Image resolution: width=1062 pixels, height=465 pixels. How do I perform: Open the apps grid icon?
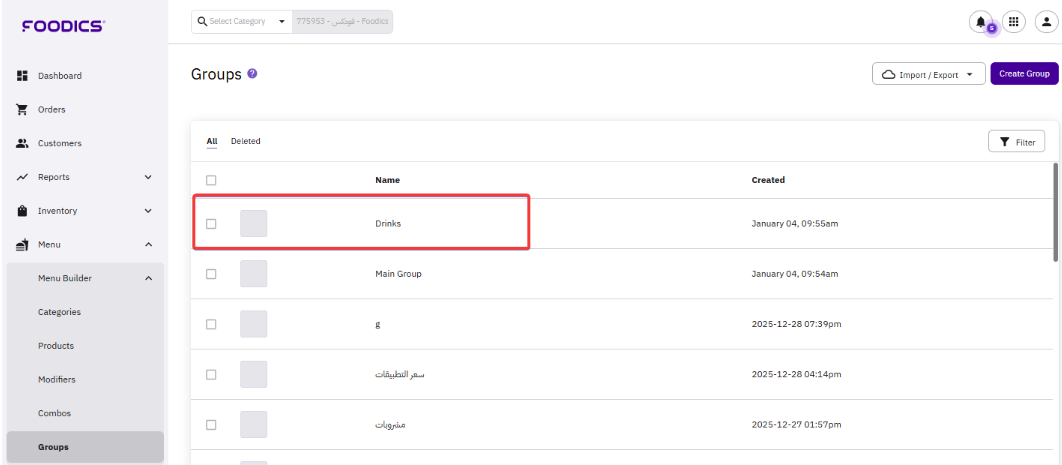(x=1013, y=22)
